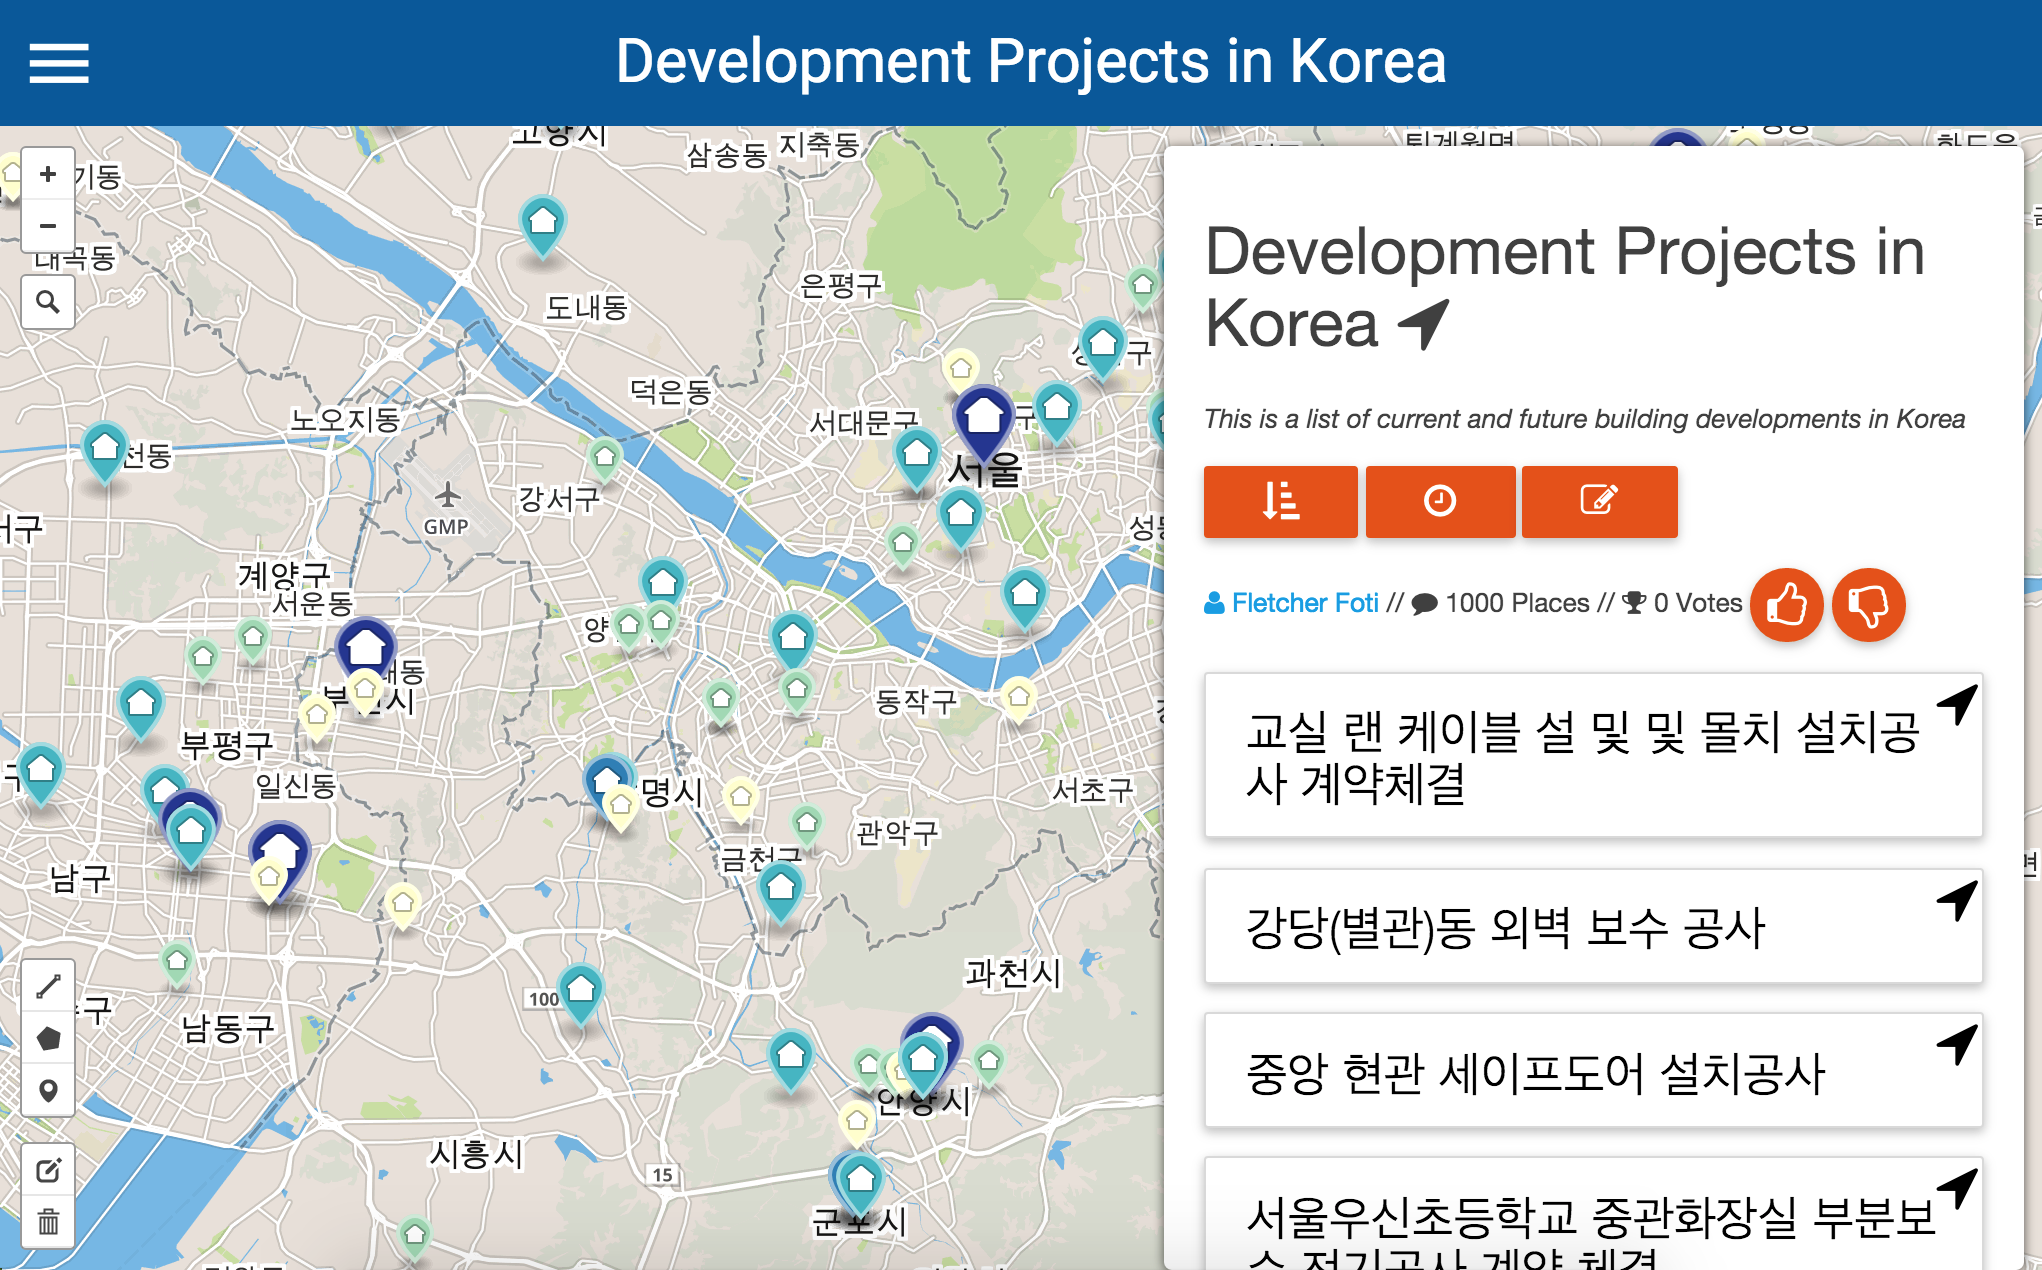Open the 교실 랜 케이블 list entry
Image resolution: width=2042 pixels, height=1270 pixels.
(x=1580, y=756)
